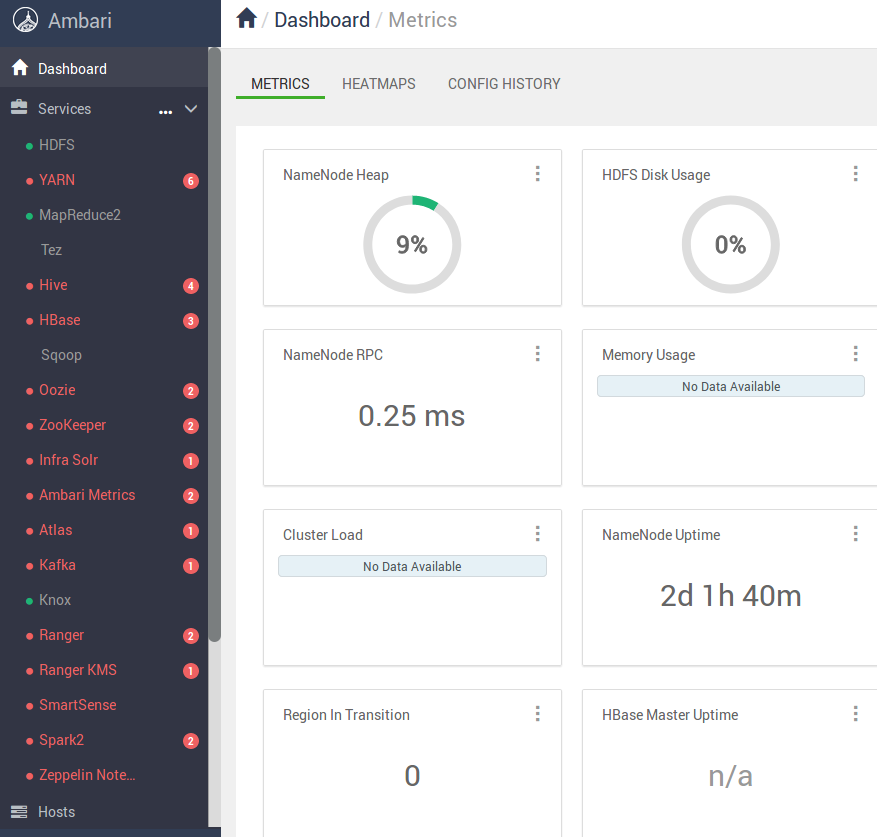Click the Dashboard breadcrumb link
877x837 pixels.
[x=321, y=20]
